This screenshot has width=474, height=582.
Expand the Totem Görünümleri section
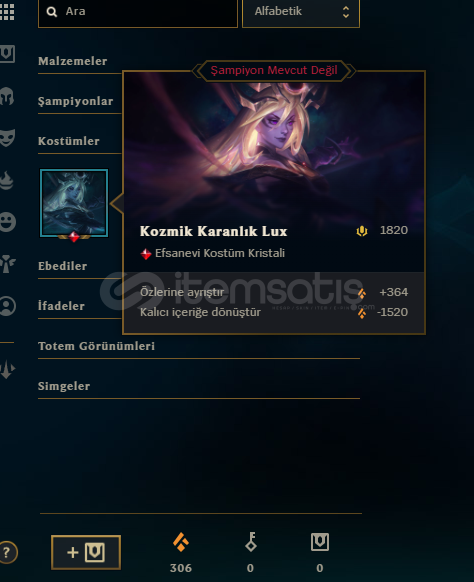[x=199, y=347]
